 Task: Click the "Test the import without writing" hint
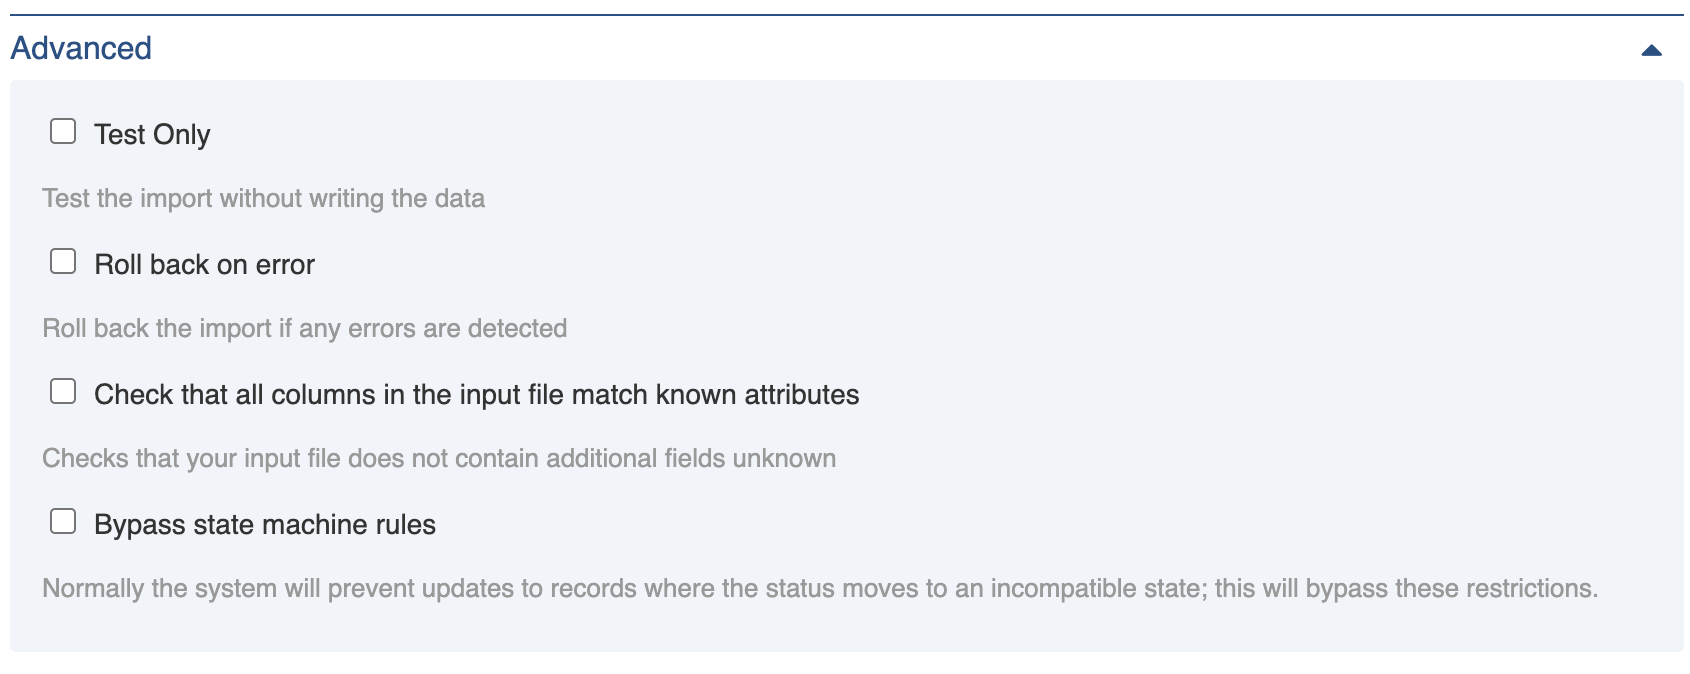(x=263, y=198)
